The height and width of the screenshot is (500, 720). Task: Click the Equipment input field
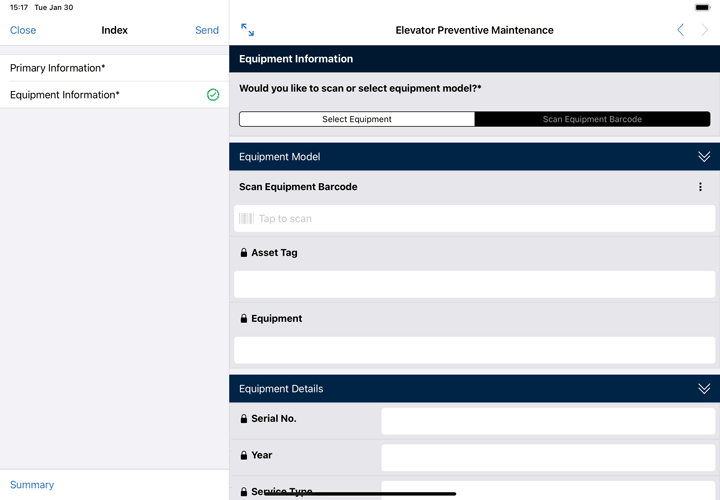[x=474, y=350]
